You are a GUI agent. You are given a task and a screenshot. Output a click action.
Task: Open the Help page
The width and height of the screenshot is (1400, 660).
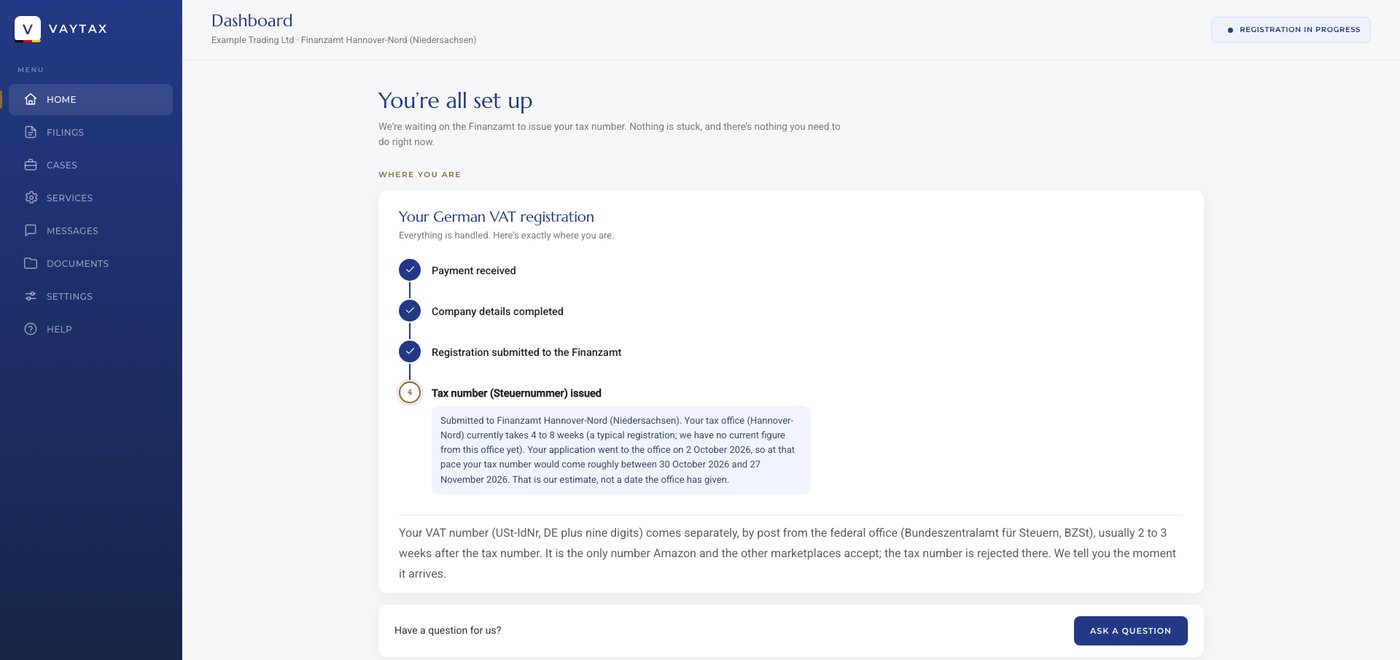(x=91, y=329)
